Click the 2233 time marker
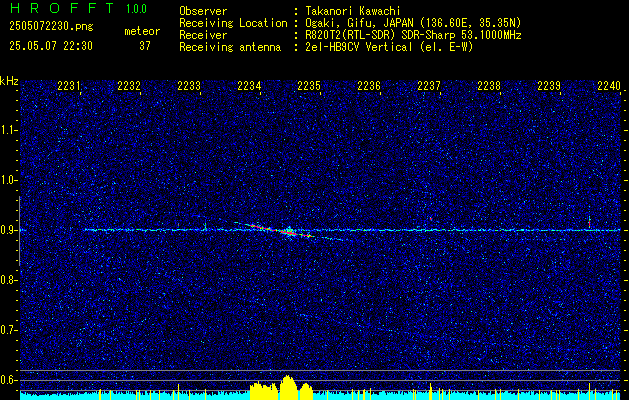The width and height of the screenshot is (629, 400). 189,85
